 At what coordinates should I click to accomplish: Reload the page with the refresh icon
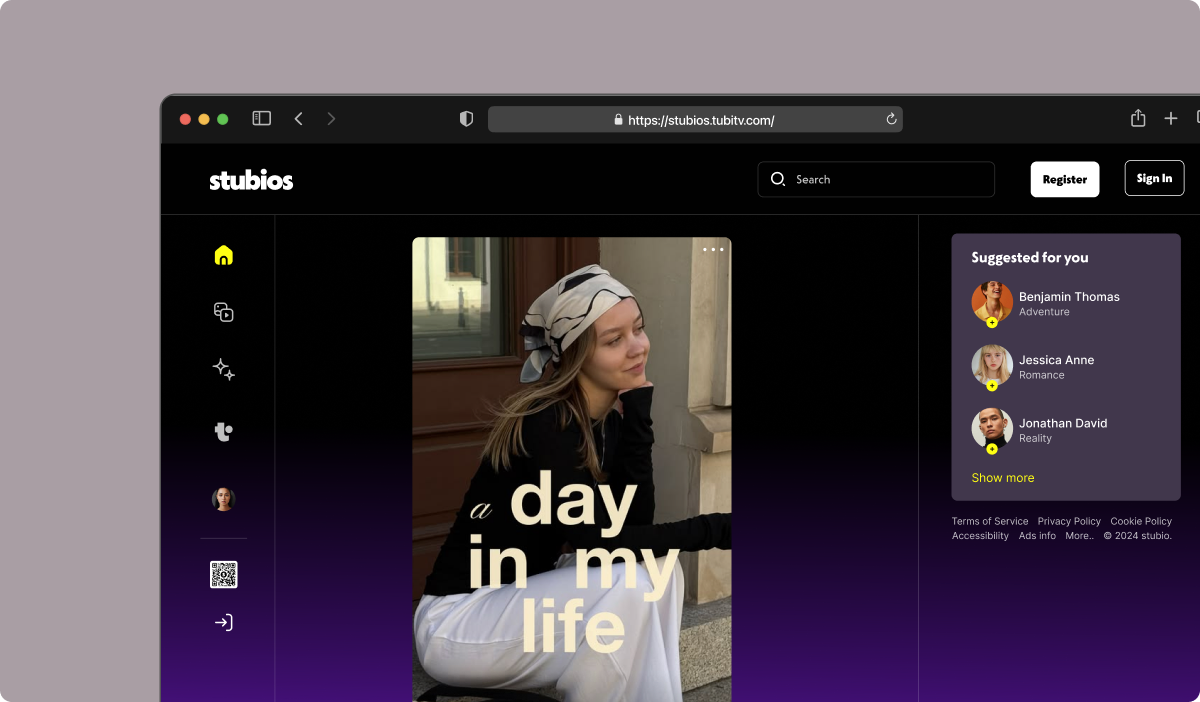(x=891, y=119)
